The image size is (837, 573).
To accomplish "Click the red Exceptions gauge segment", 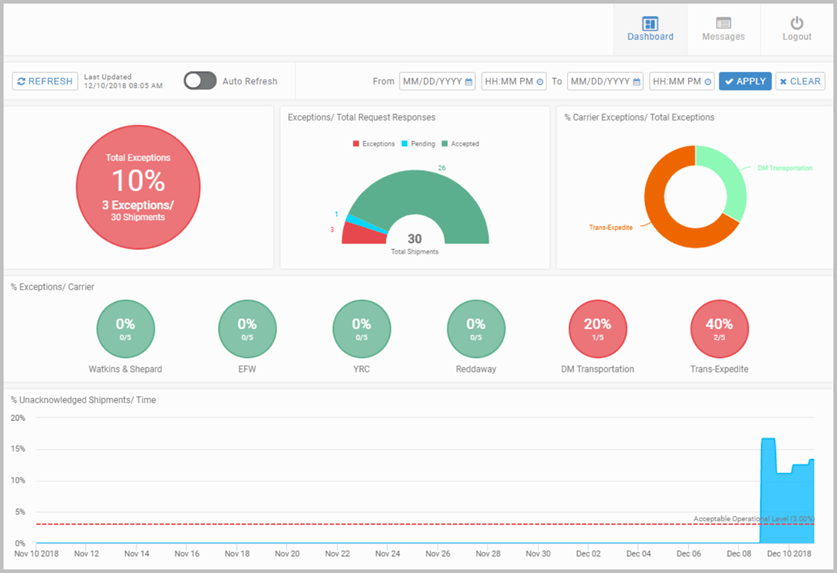I will click(363, 235).
